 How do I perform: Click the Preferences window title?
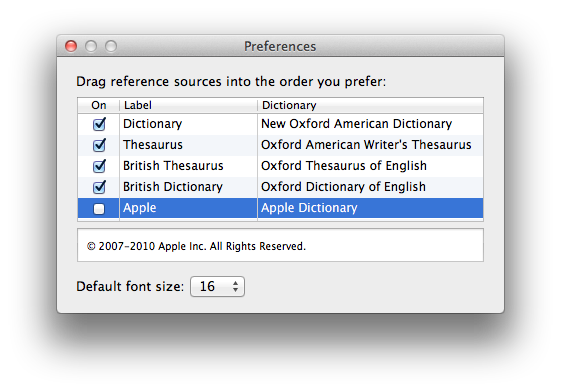(280, 46)
